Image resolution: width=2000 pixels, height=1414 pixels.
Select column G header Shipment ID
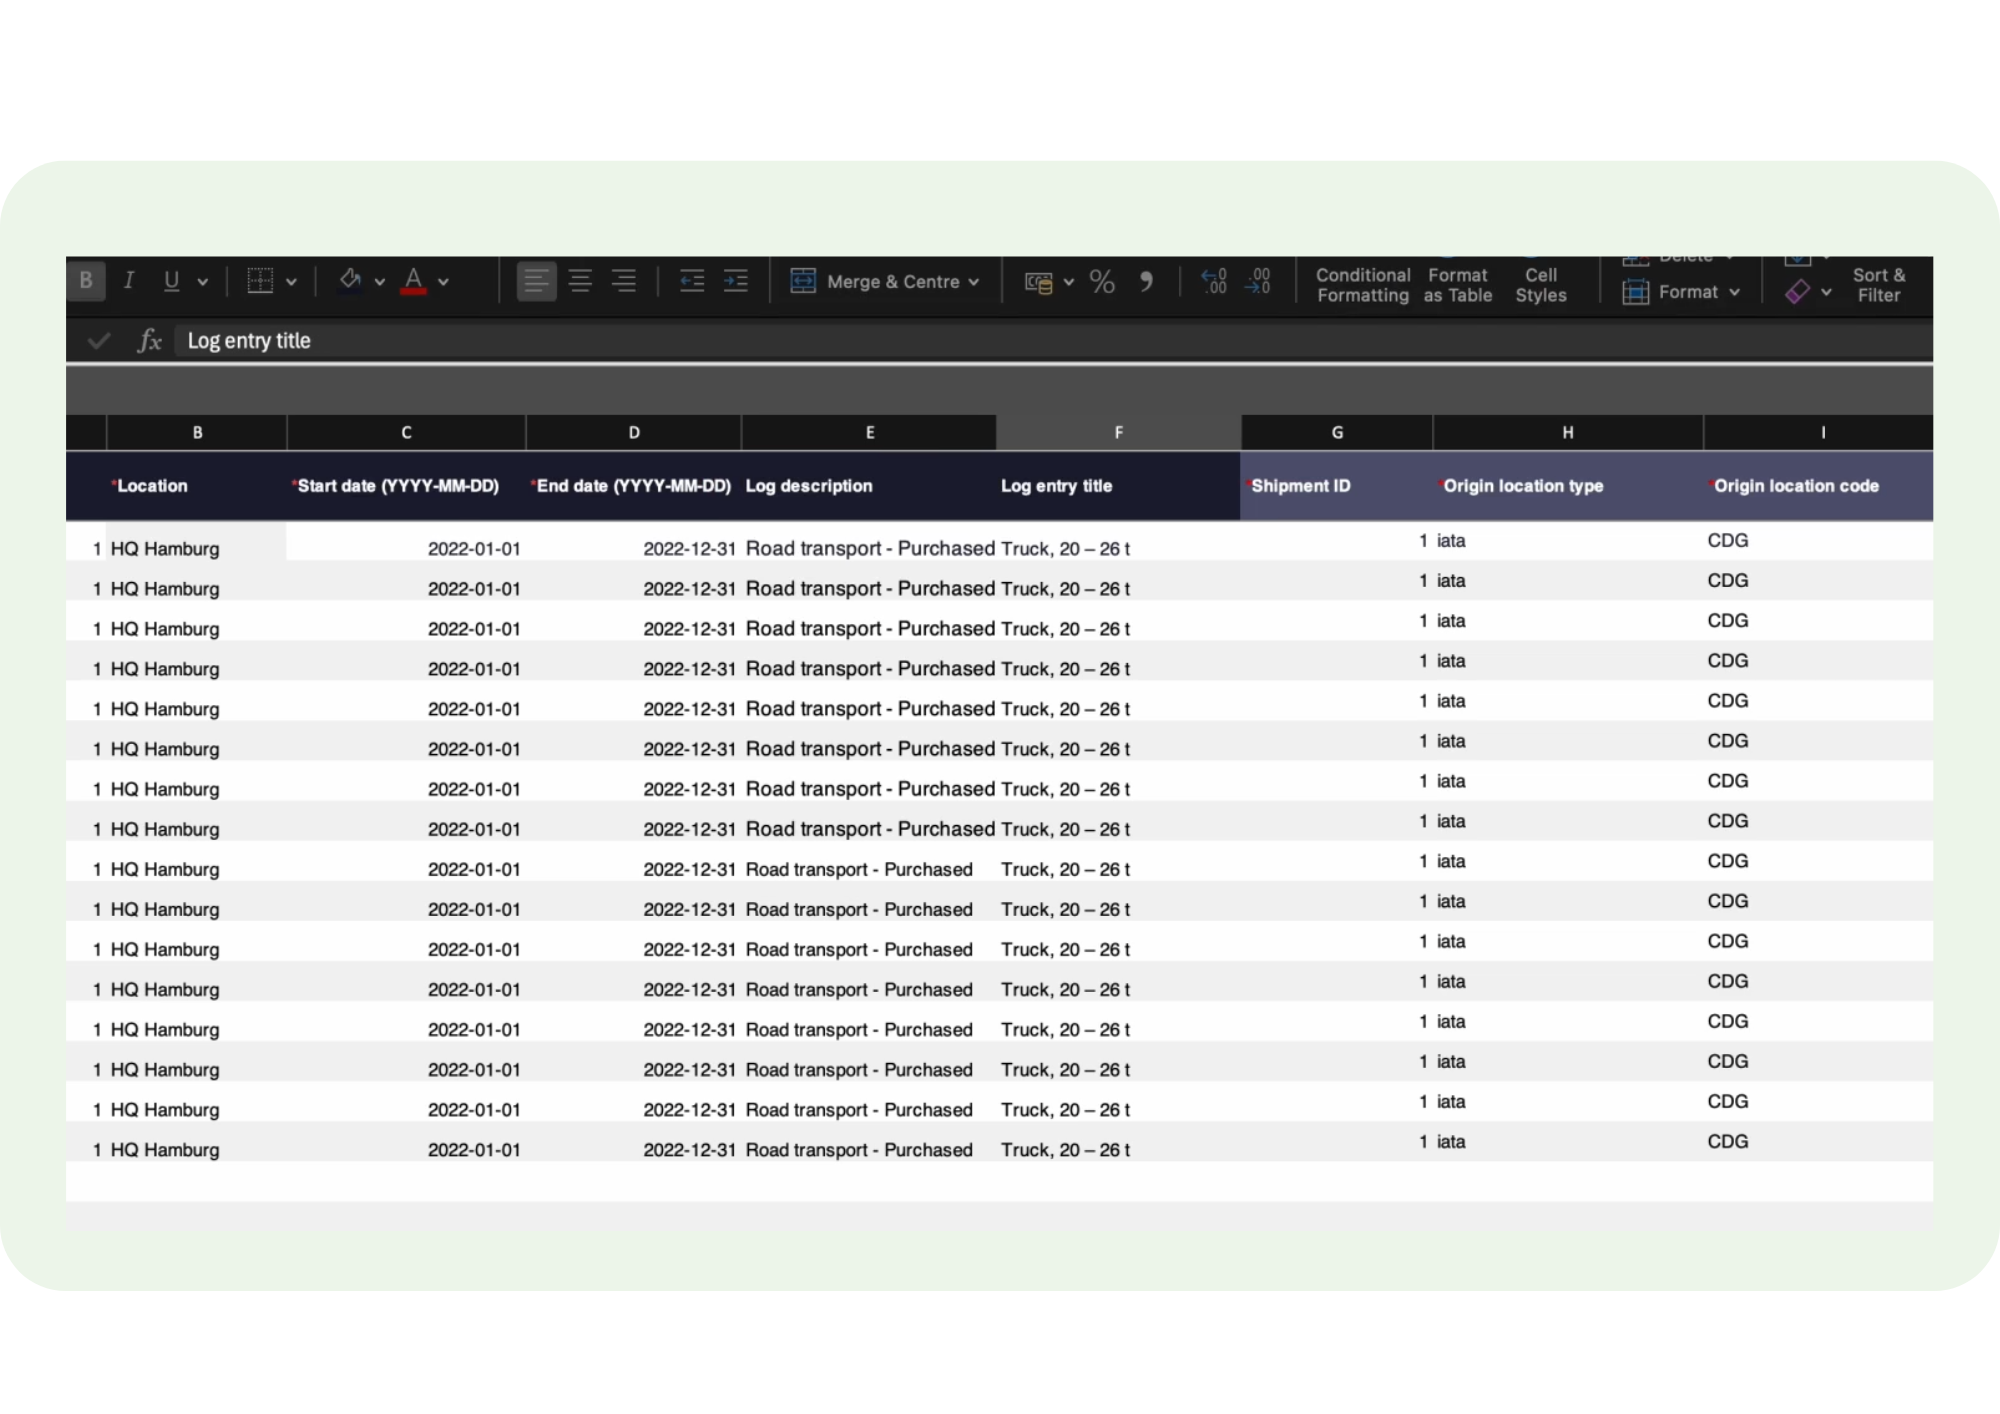[1336, 432]
